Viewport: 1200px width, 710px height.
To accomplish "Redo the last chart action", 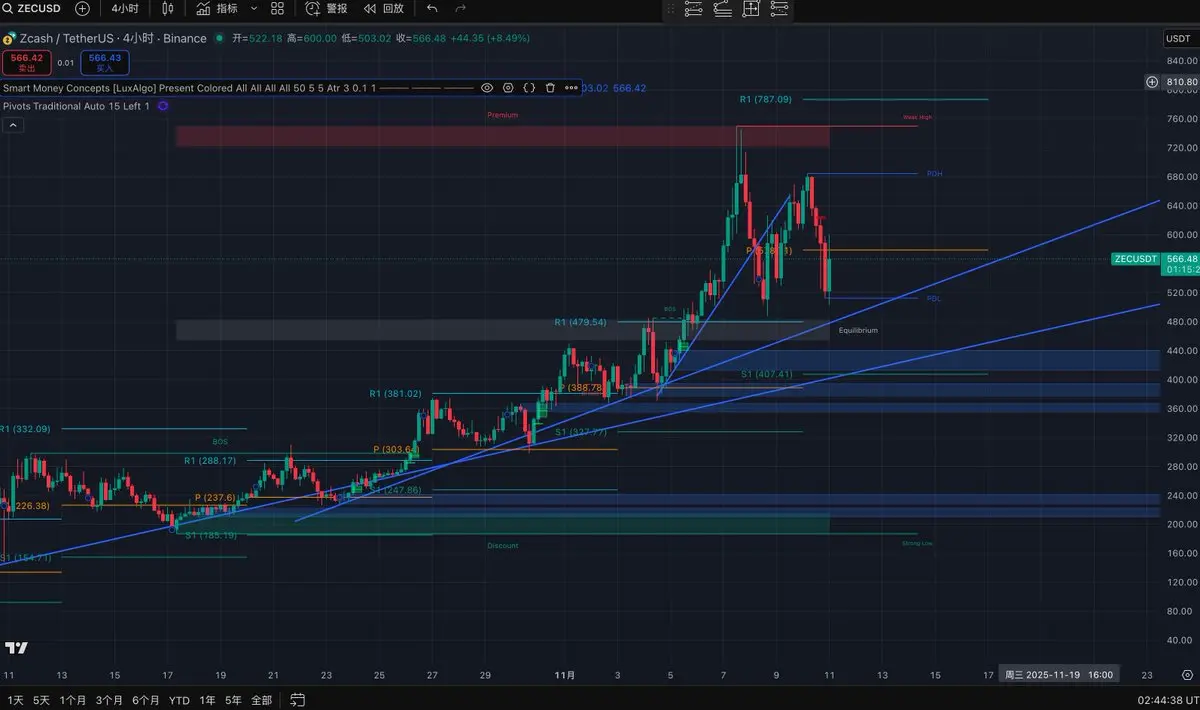I will click(460, 8).
